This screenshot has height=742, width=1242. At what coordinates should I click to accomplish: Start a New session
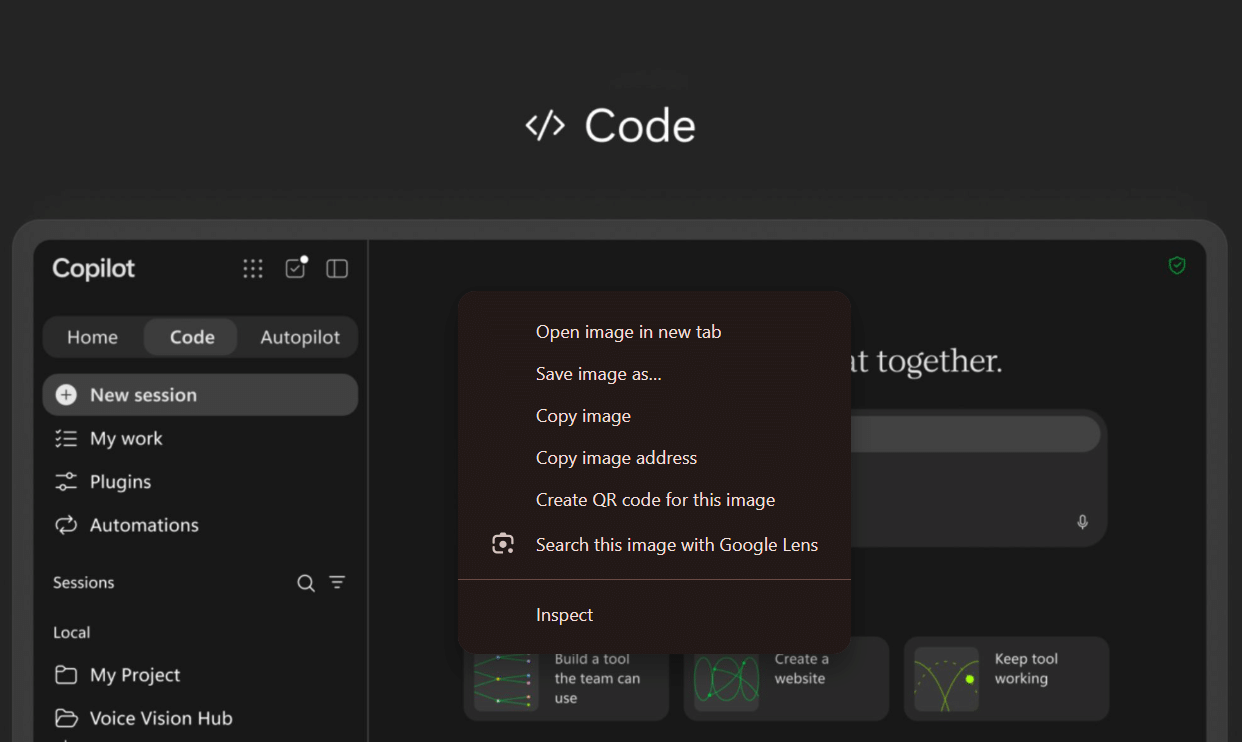click(x=200, y=395)
